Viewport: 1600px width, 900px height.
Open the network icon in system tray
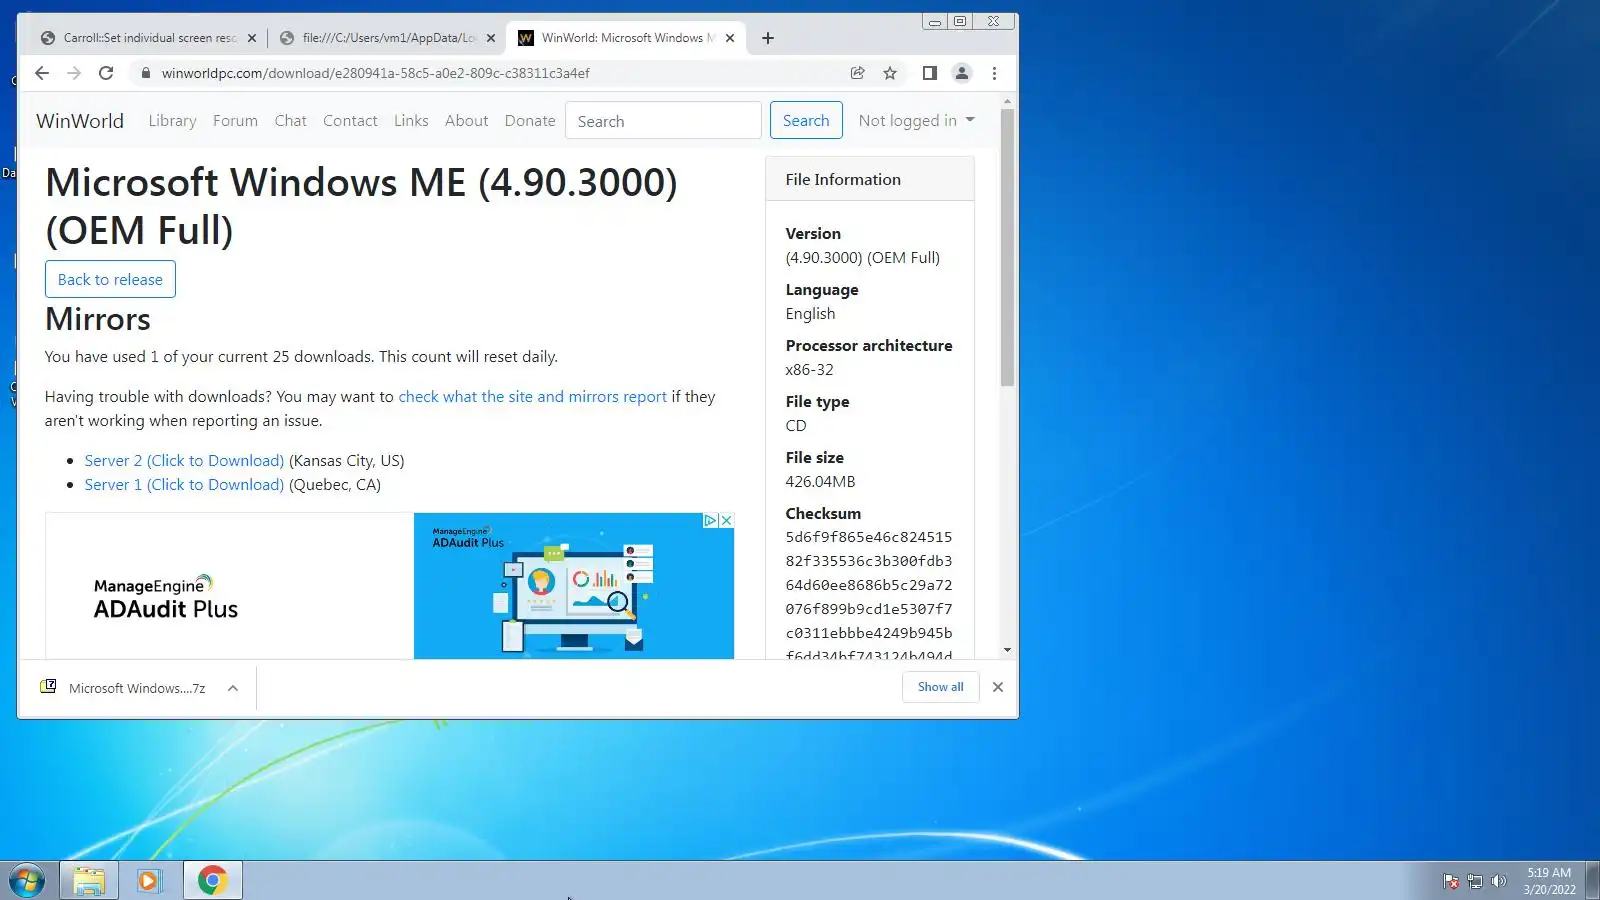pos(1474,881)
